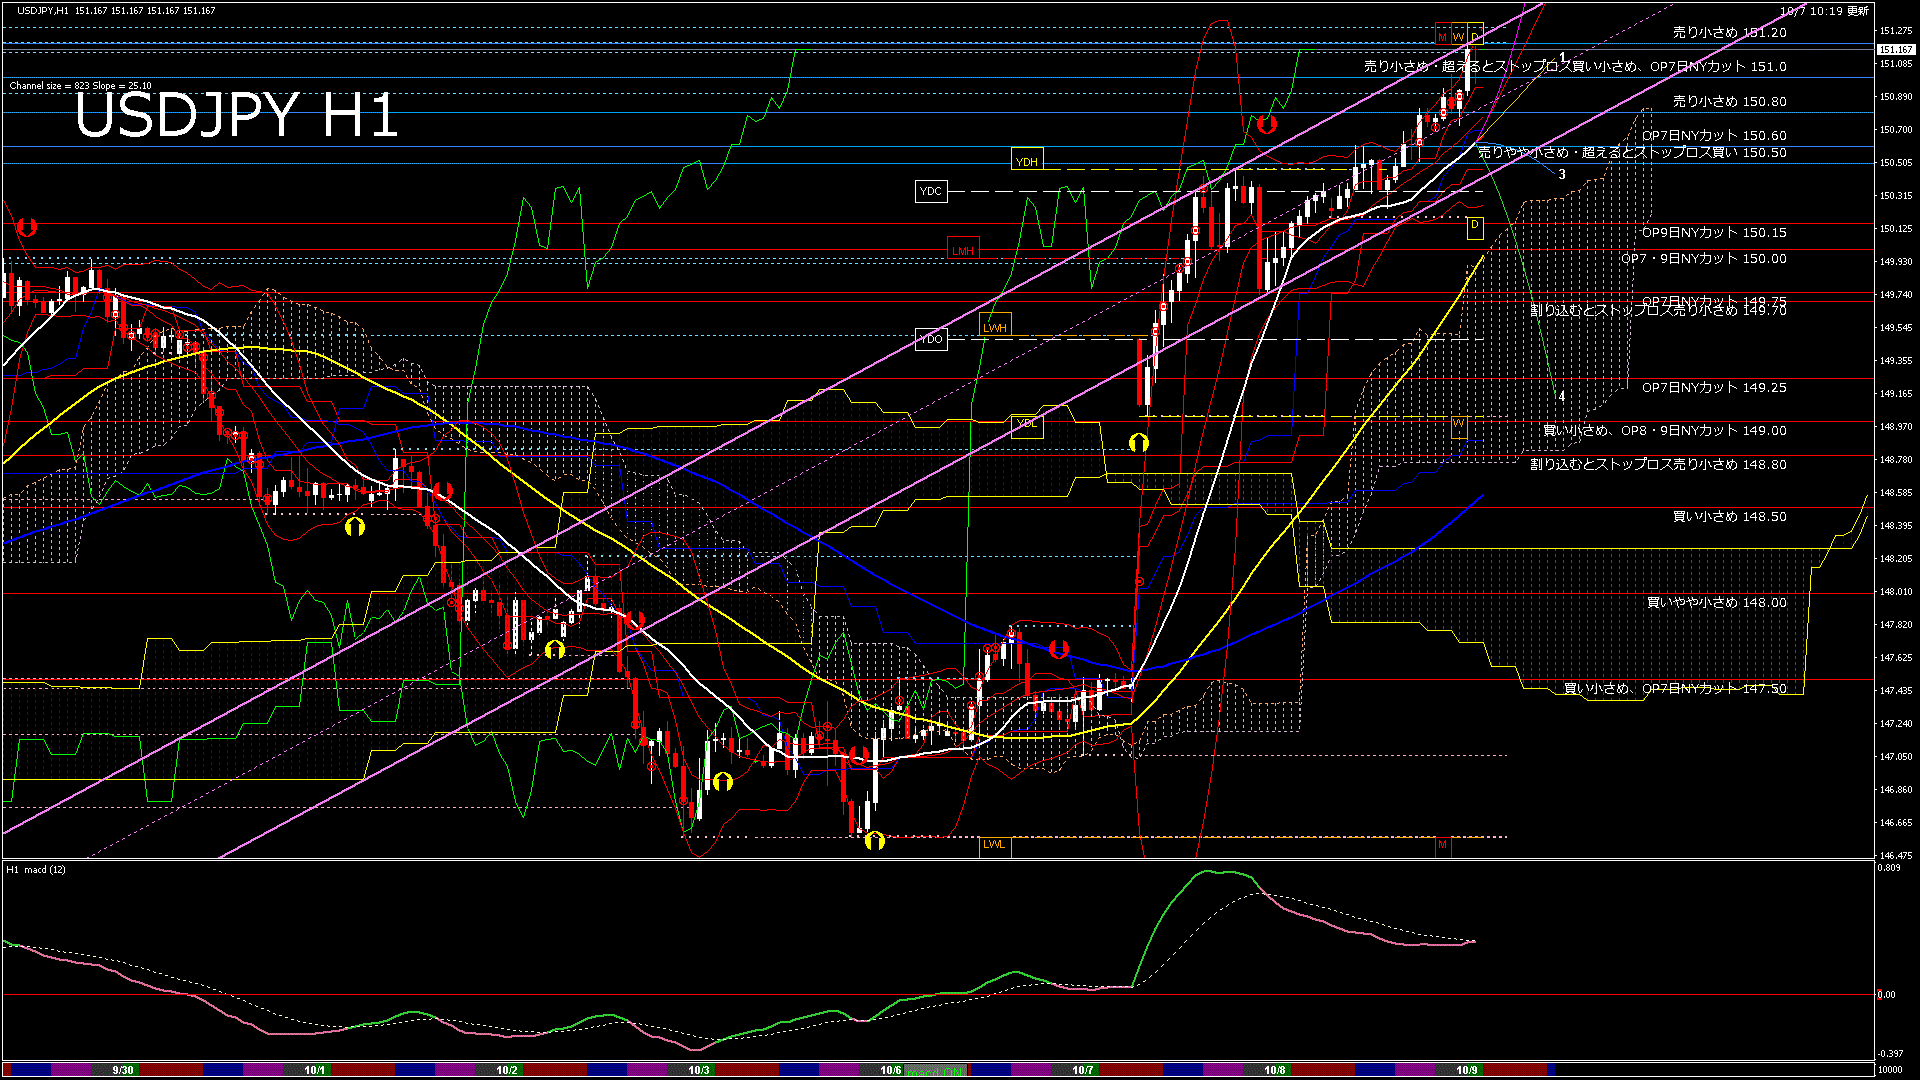The width and height of the screenshot is (1920, 1080).
Task: Click the 9/30 date marker on timeline
Action: point(123,1070)
